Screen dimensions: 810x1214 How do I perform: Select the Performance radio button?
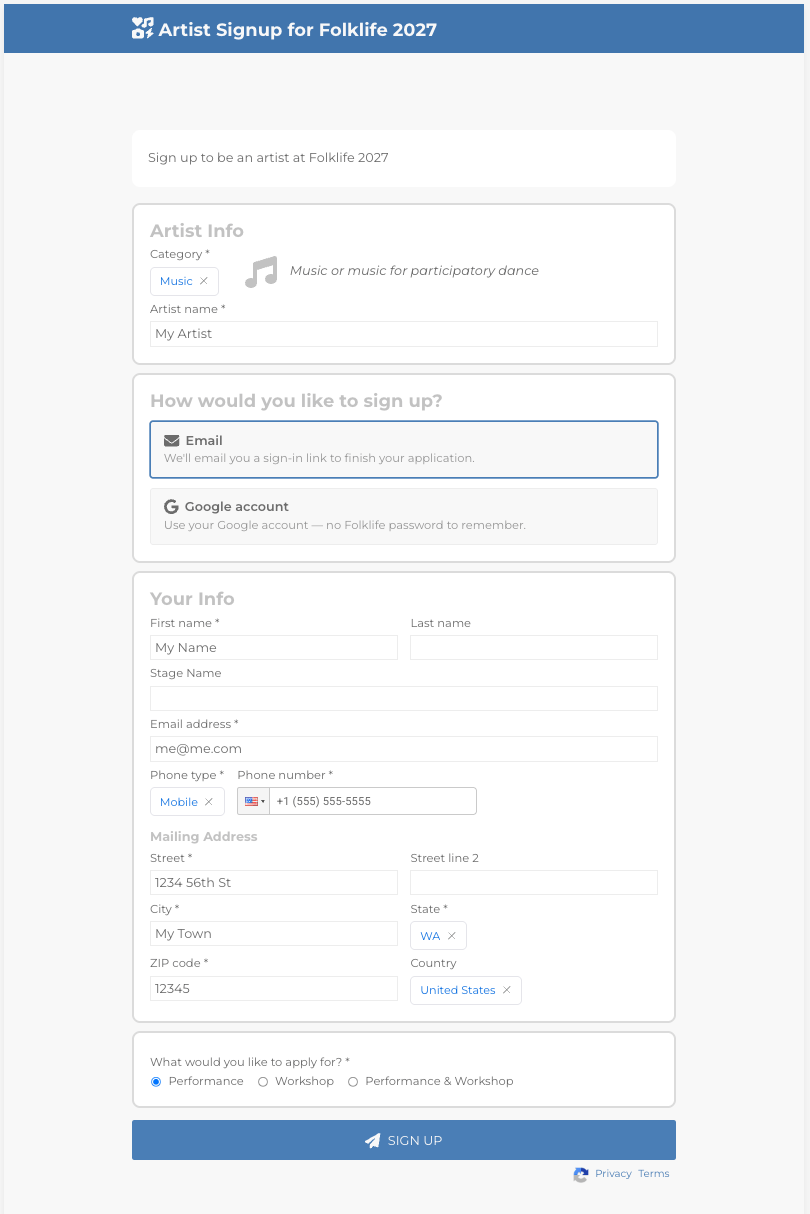[x=156, y=1082]
